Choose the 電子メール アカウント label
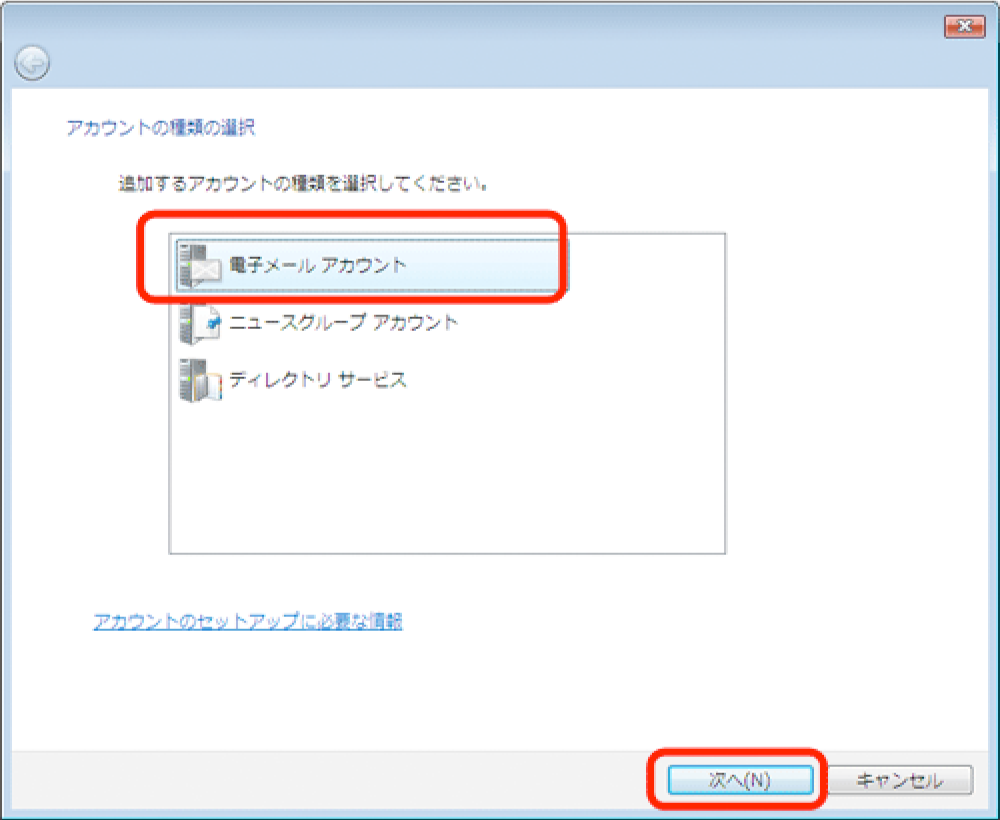Viewport: 1000px width, 820px height. point(318,266)
